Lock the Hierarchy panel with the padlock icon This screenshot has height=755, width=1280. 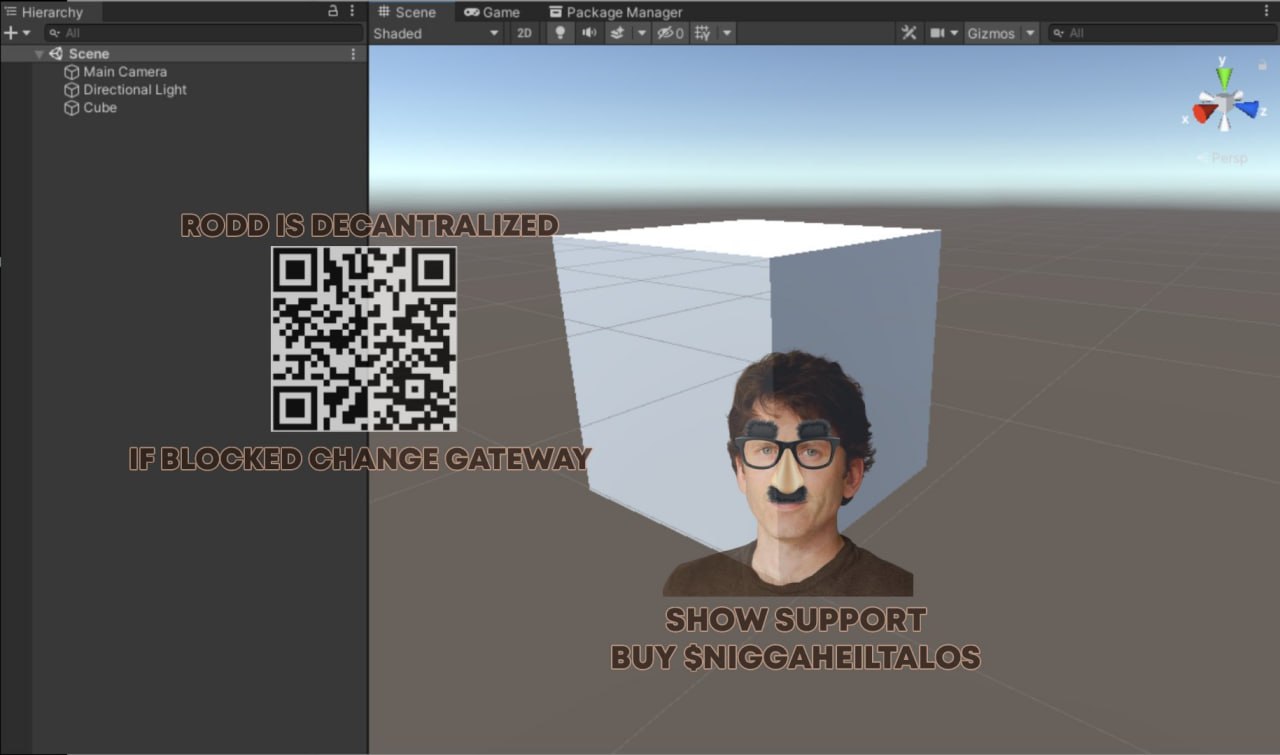coord(333,11)
